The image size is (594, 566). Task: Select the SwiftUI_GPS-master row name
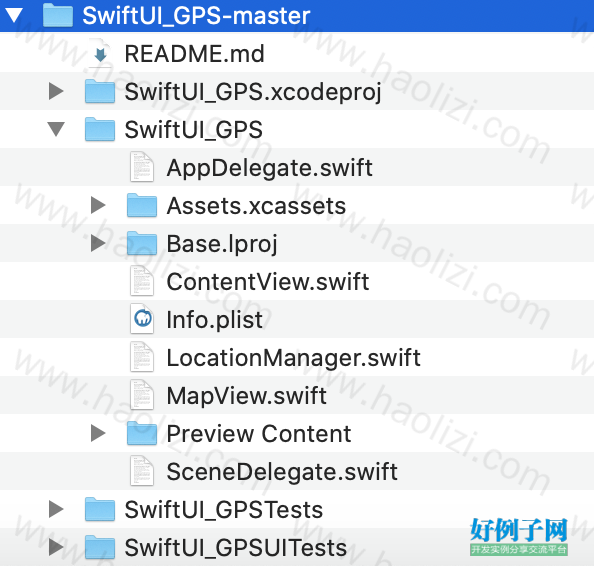[x=196, y=16]
